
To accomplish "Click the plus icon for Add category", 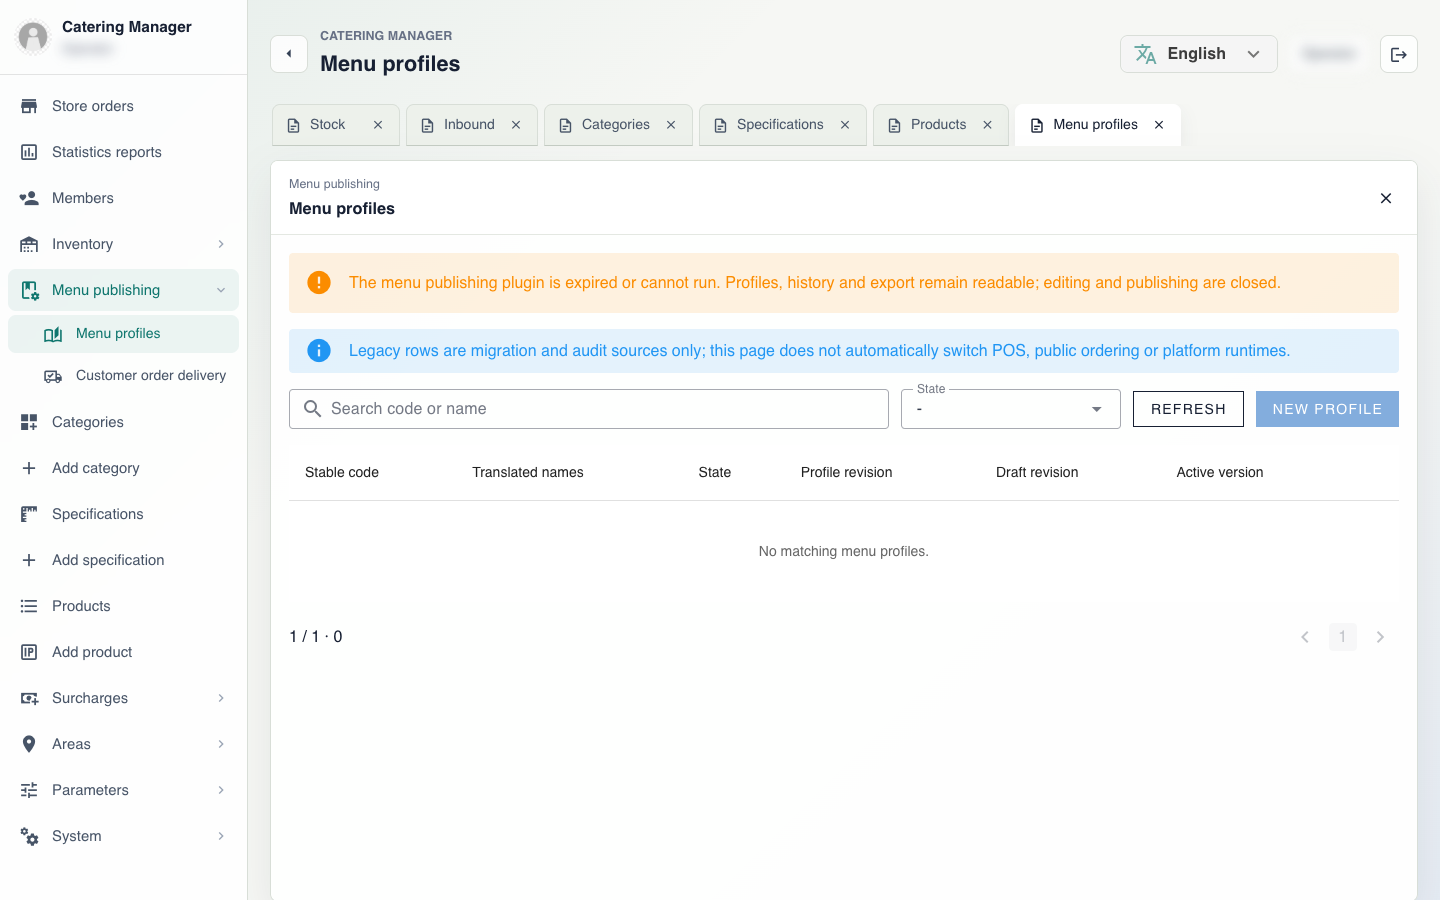I will tap(29, 468).
